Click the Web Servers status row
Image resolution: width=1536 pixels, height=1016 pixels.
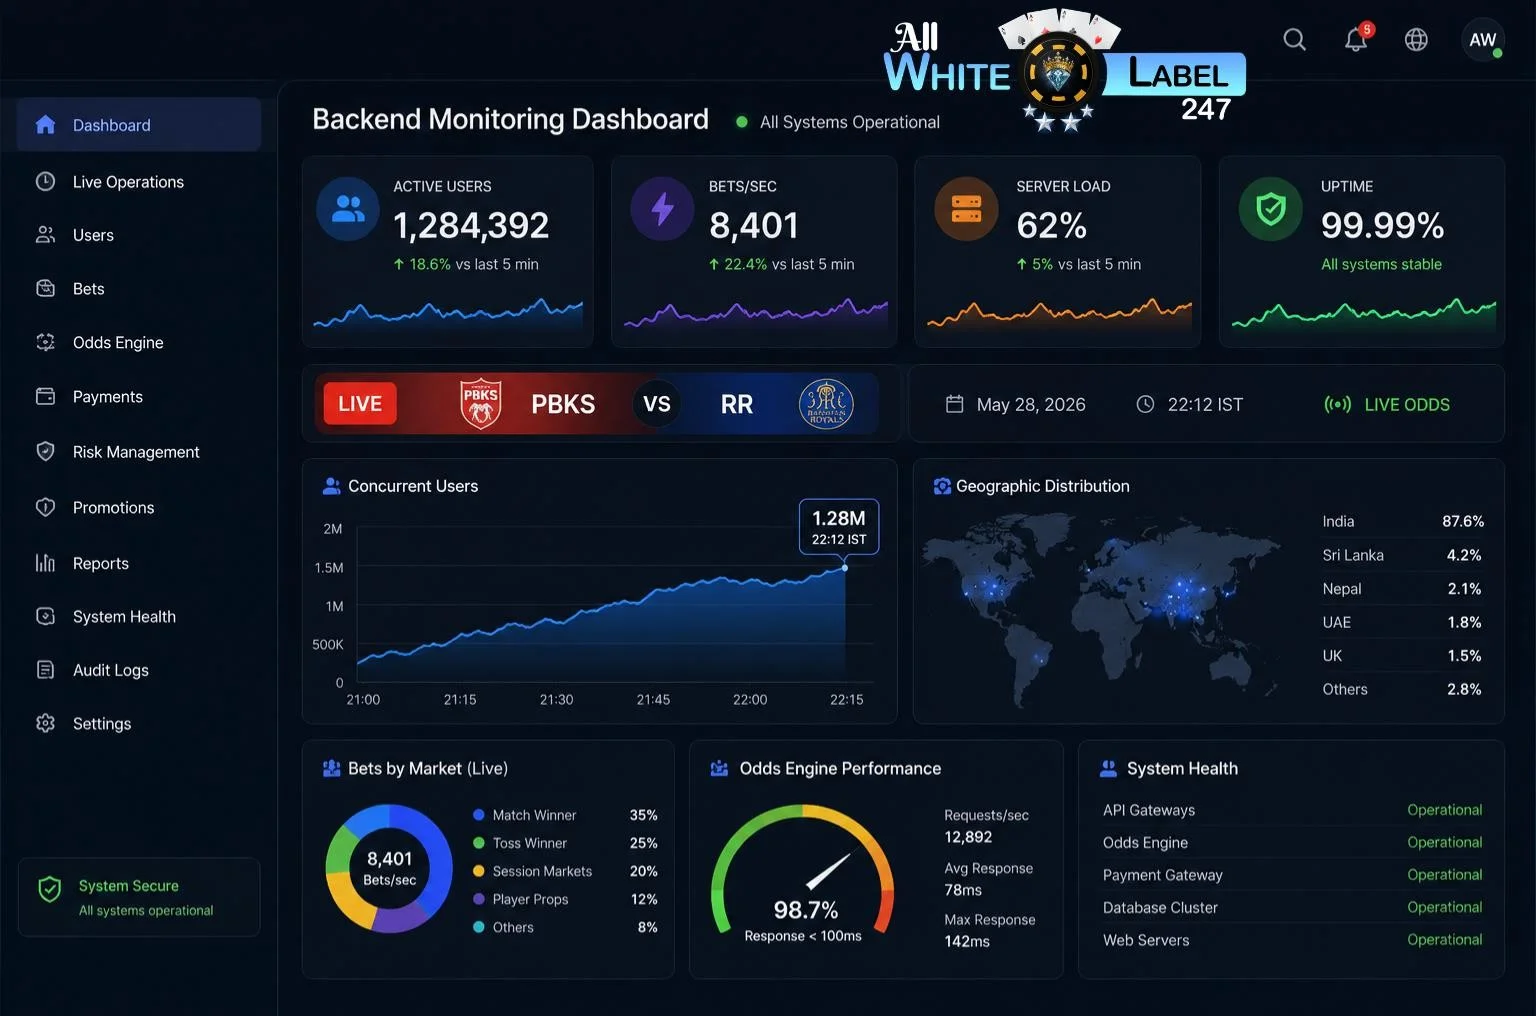point(1292,940)
